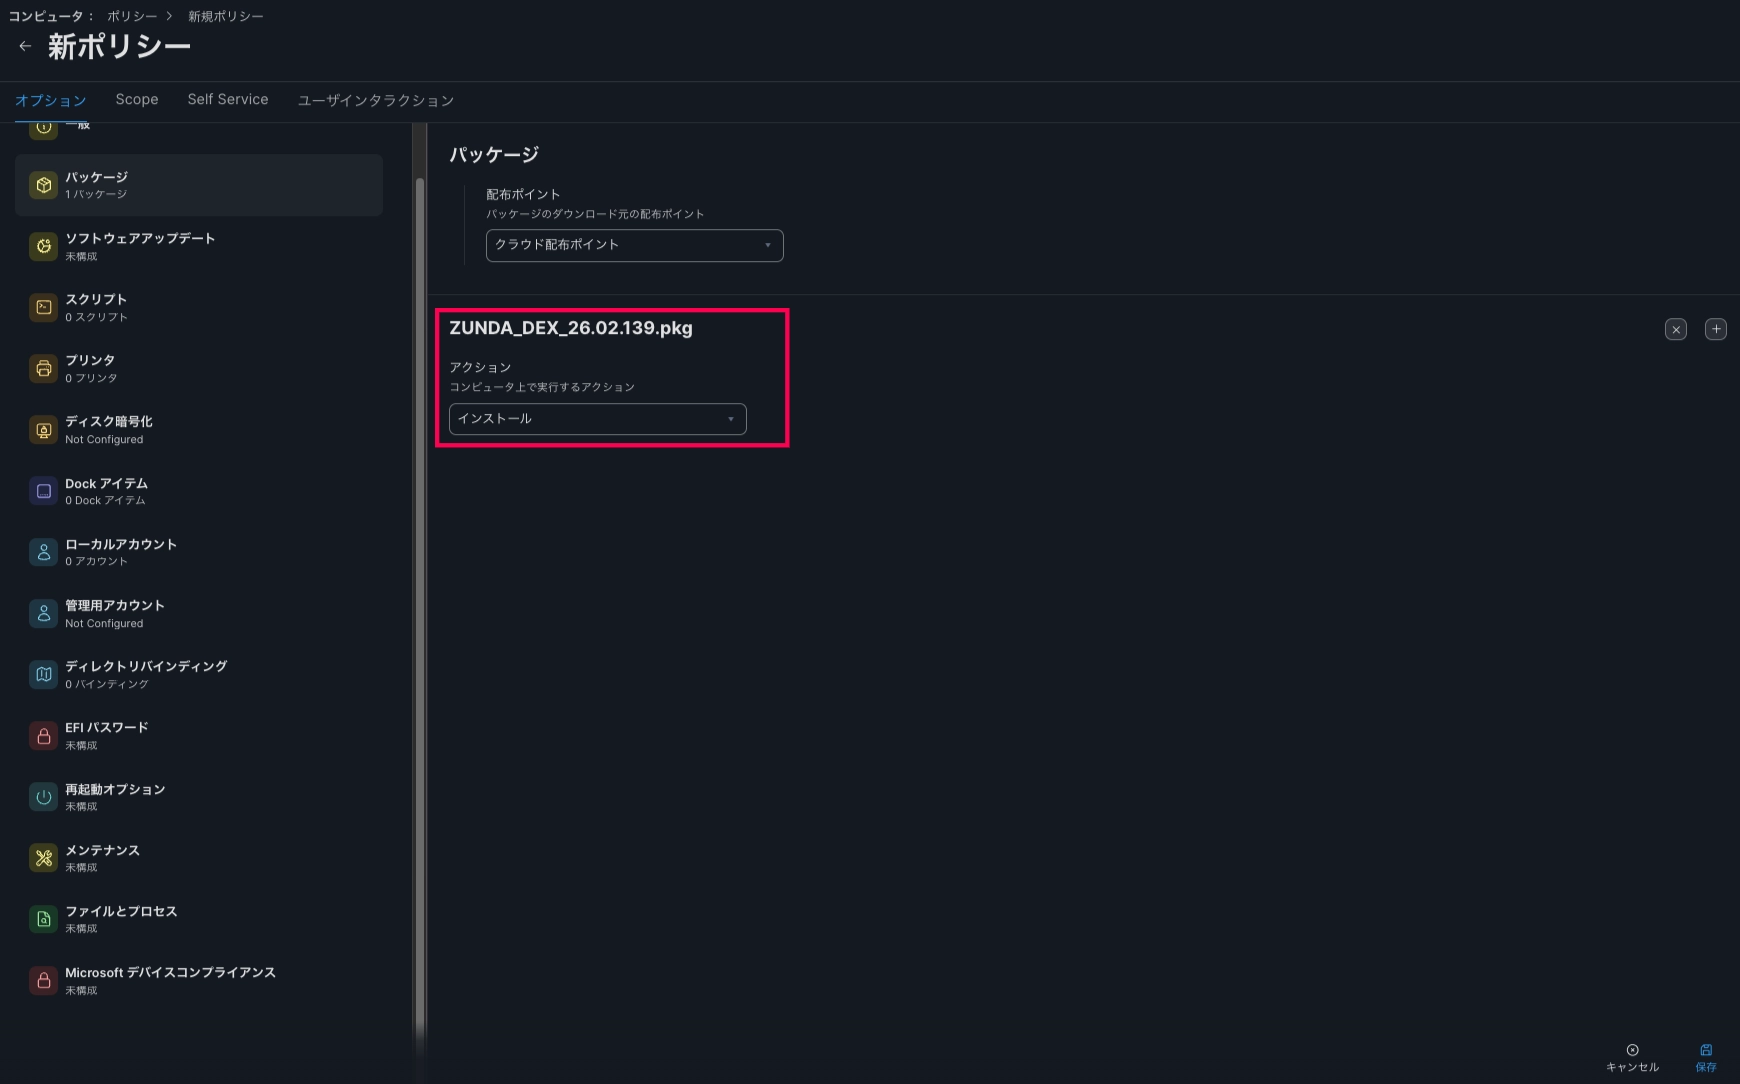Click the 保存 save button
This screenshot has width=1740, height=1084.
click(1705, 1058)
